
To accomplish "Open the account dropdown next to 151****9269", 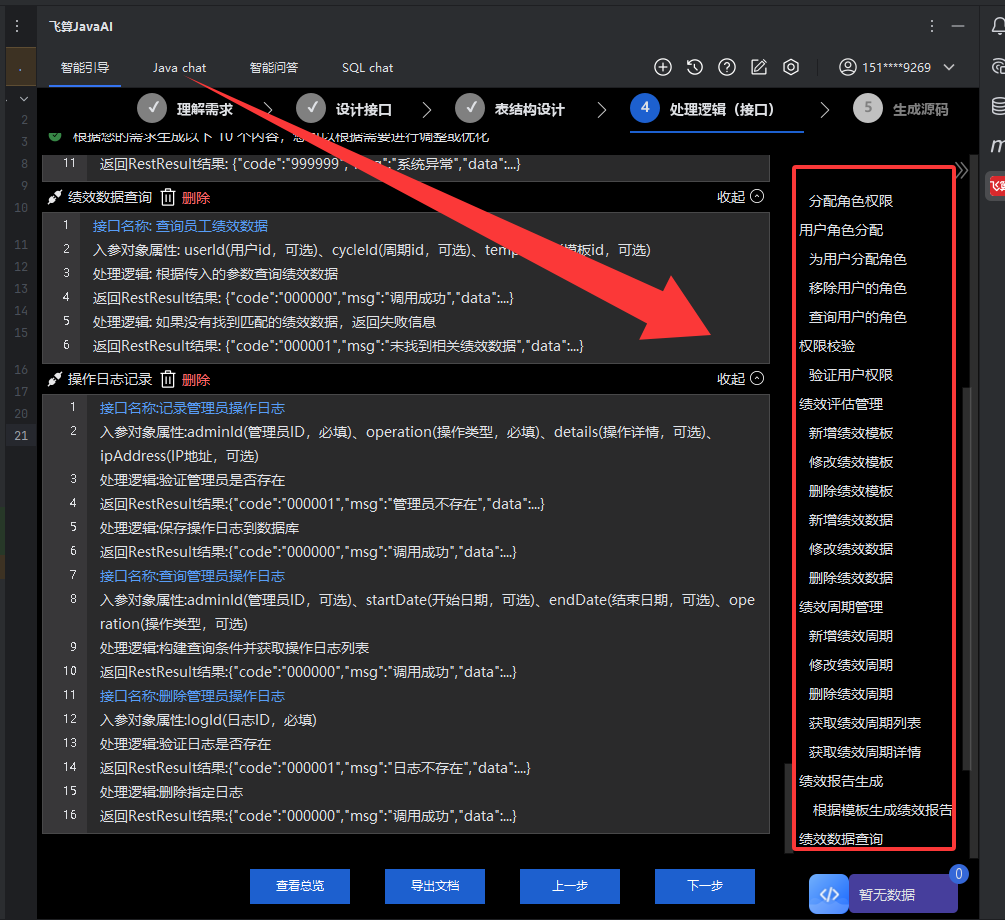I will pyautogui.click(x=949, y=67).
